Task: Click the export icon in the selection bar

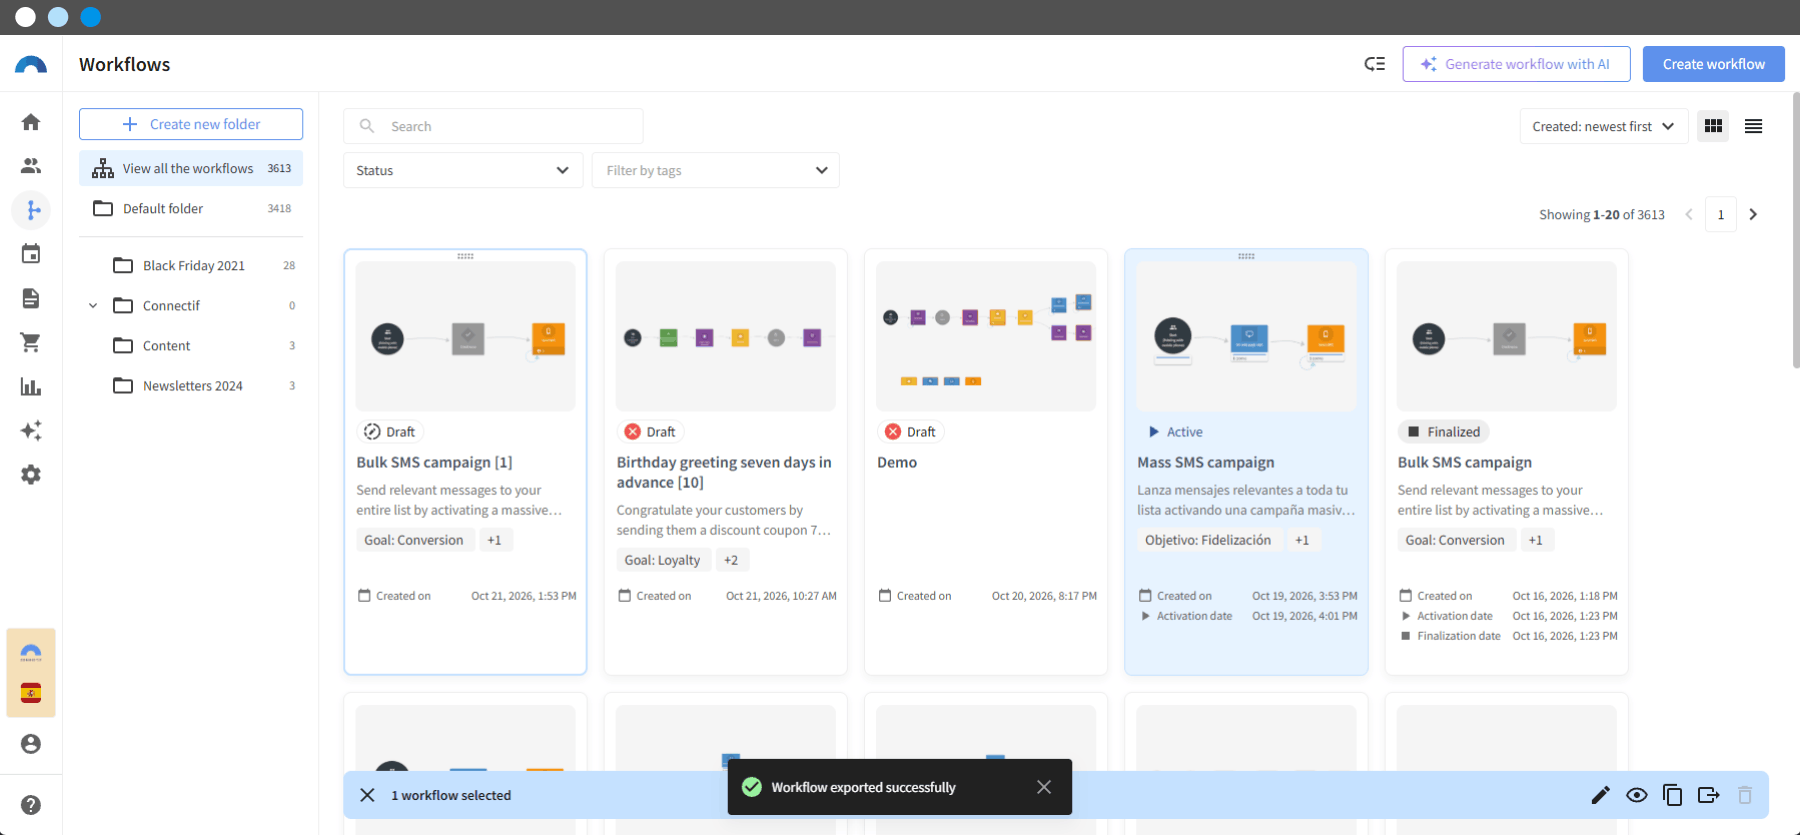Action: click(x=1708, y=795)
